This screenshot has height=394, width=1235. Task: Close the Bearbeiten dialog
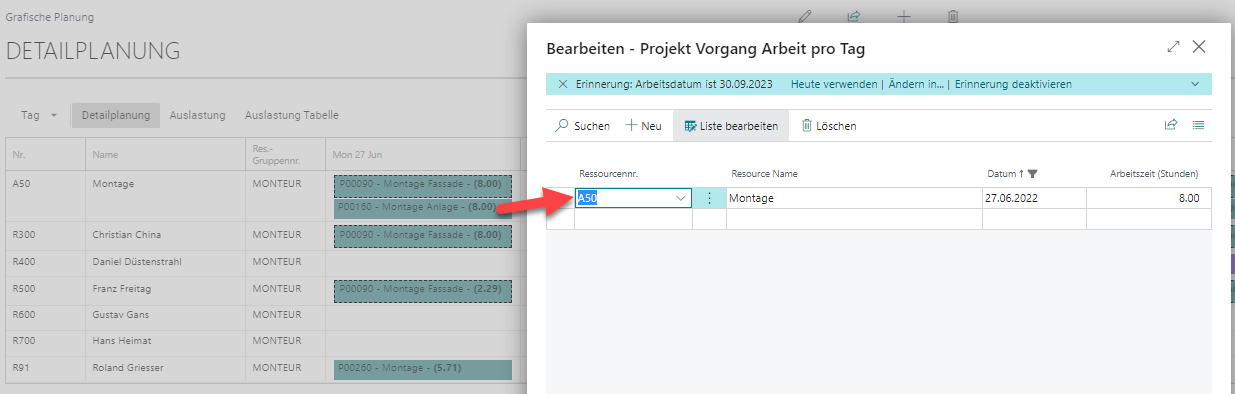[1199, 47]
